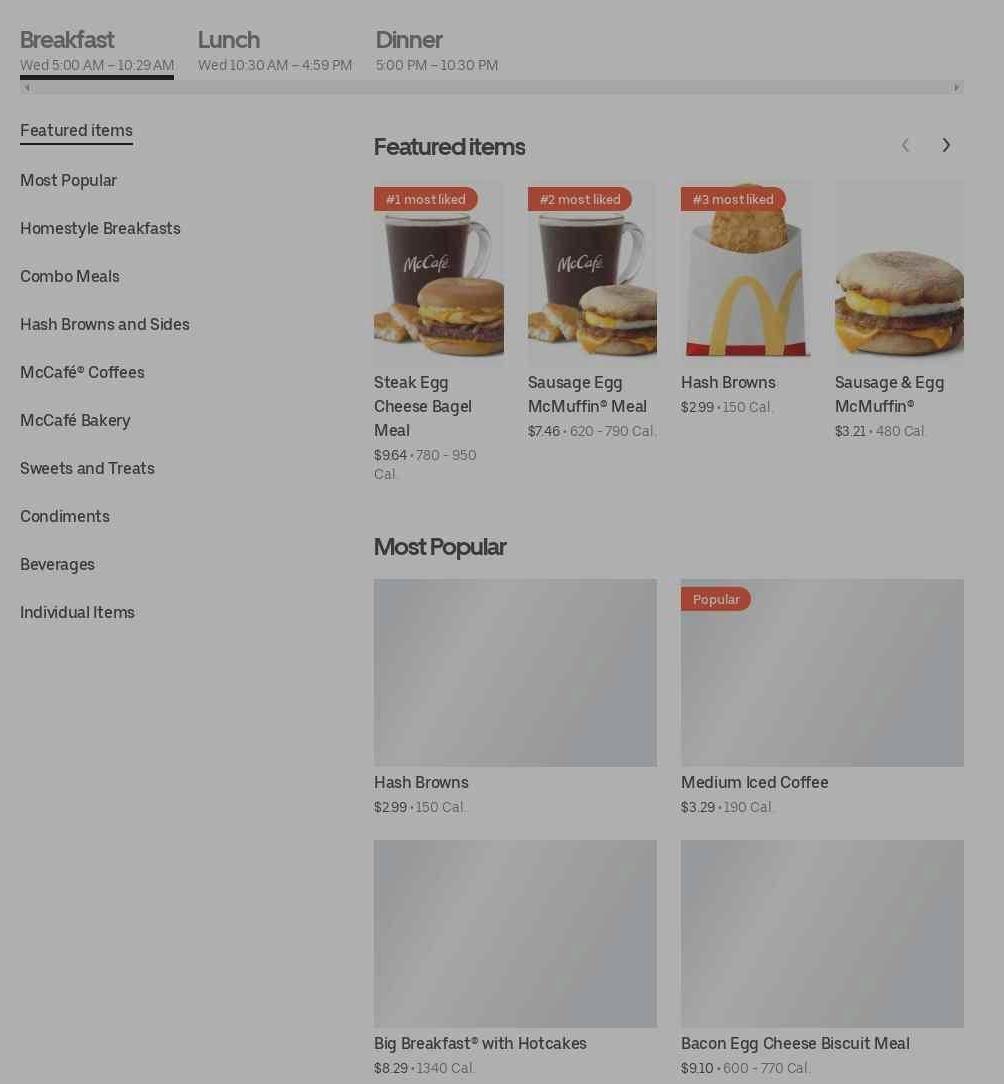Click the right arrow of the menu scrollbar
1004x1084 pixels.
click(956, 87)
